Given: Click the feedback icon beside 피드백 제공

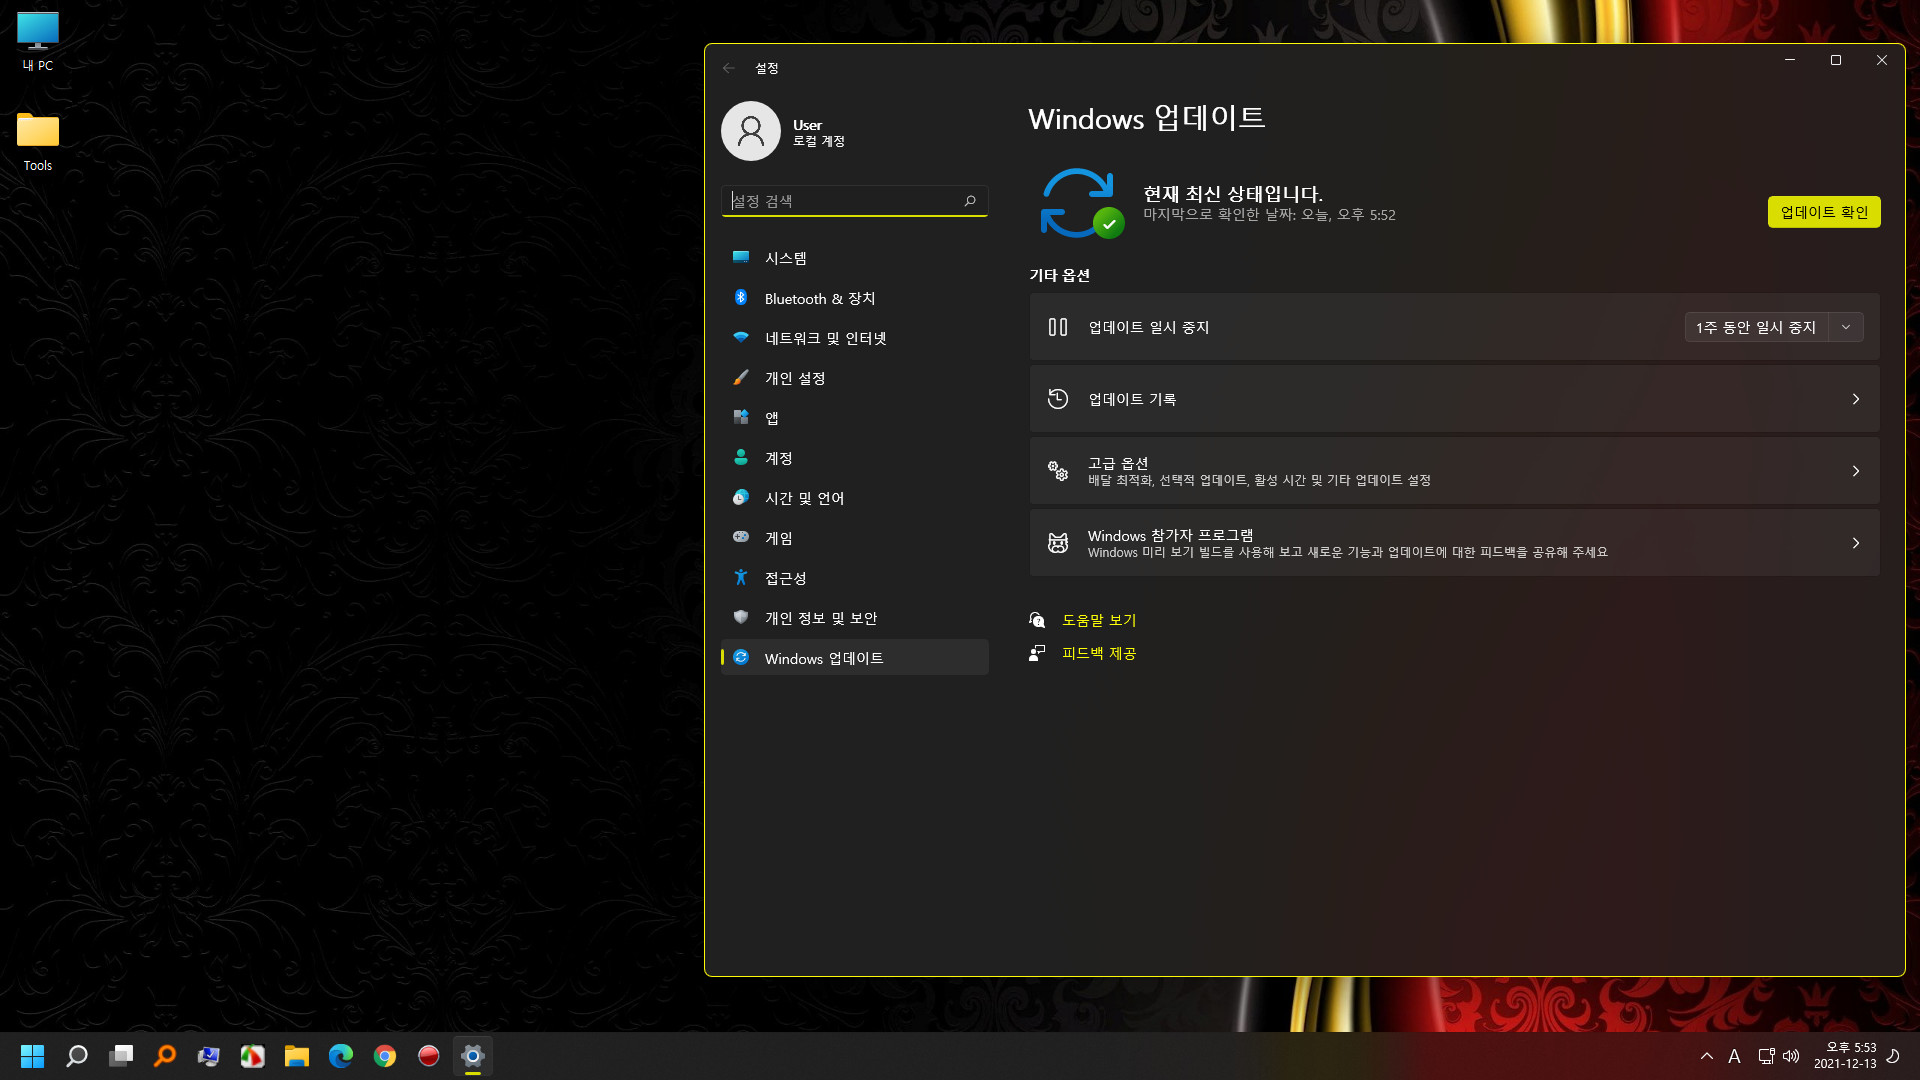Looking at the screenshot, I should [1037, 653].
